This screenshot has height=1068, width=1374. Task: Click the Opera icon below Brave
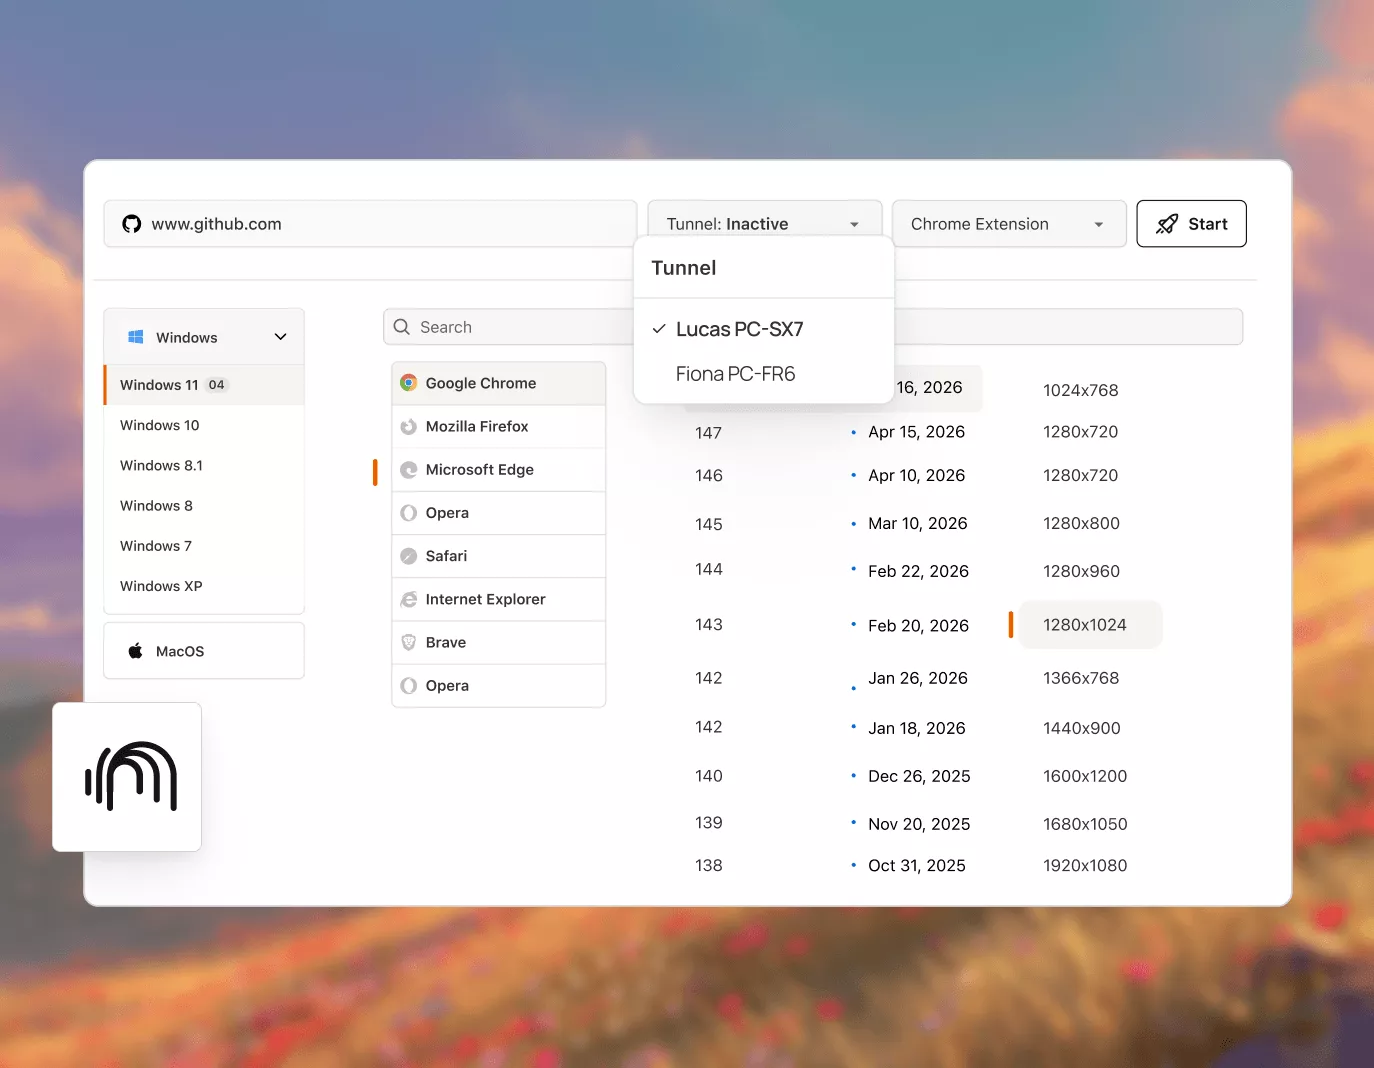pos(409,686)
